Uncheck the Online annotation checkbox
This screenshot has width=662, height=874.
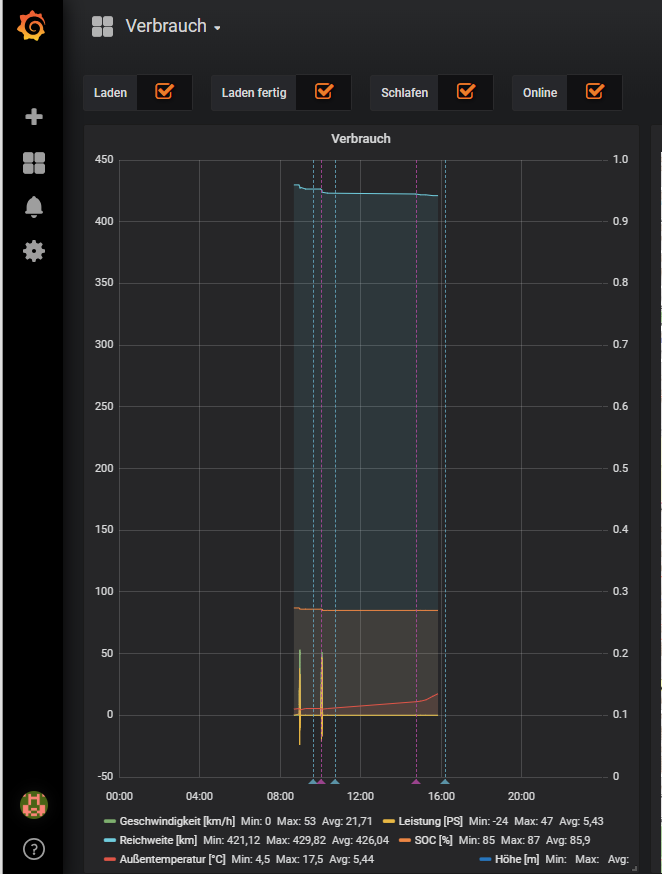pyautogui.click(x=595, y=92)
